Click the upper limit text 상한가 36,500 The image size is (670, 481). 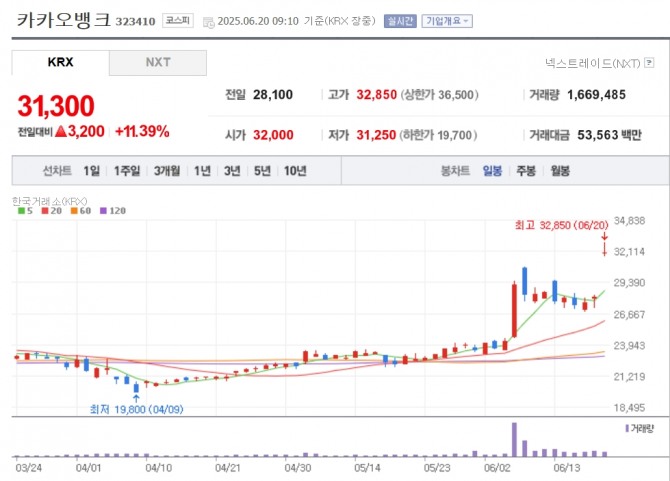click(439, 94)
